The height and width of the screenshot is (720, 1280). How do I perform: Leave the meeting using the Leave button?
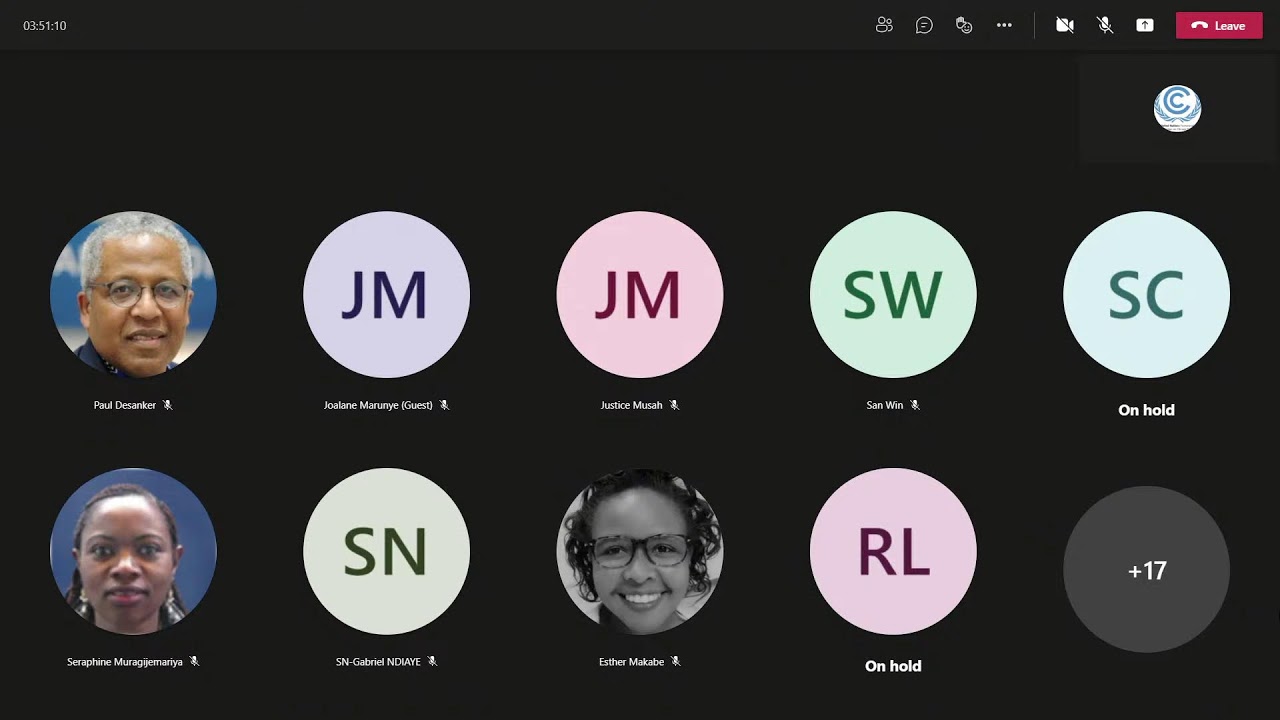pyautogui.click(x=1219, y=25)
